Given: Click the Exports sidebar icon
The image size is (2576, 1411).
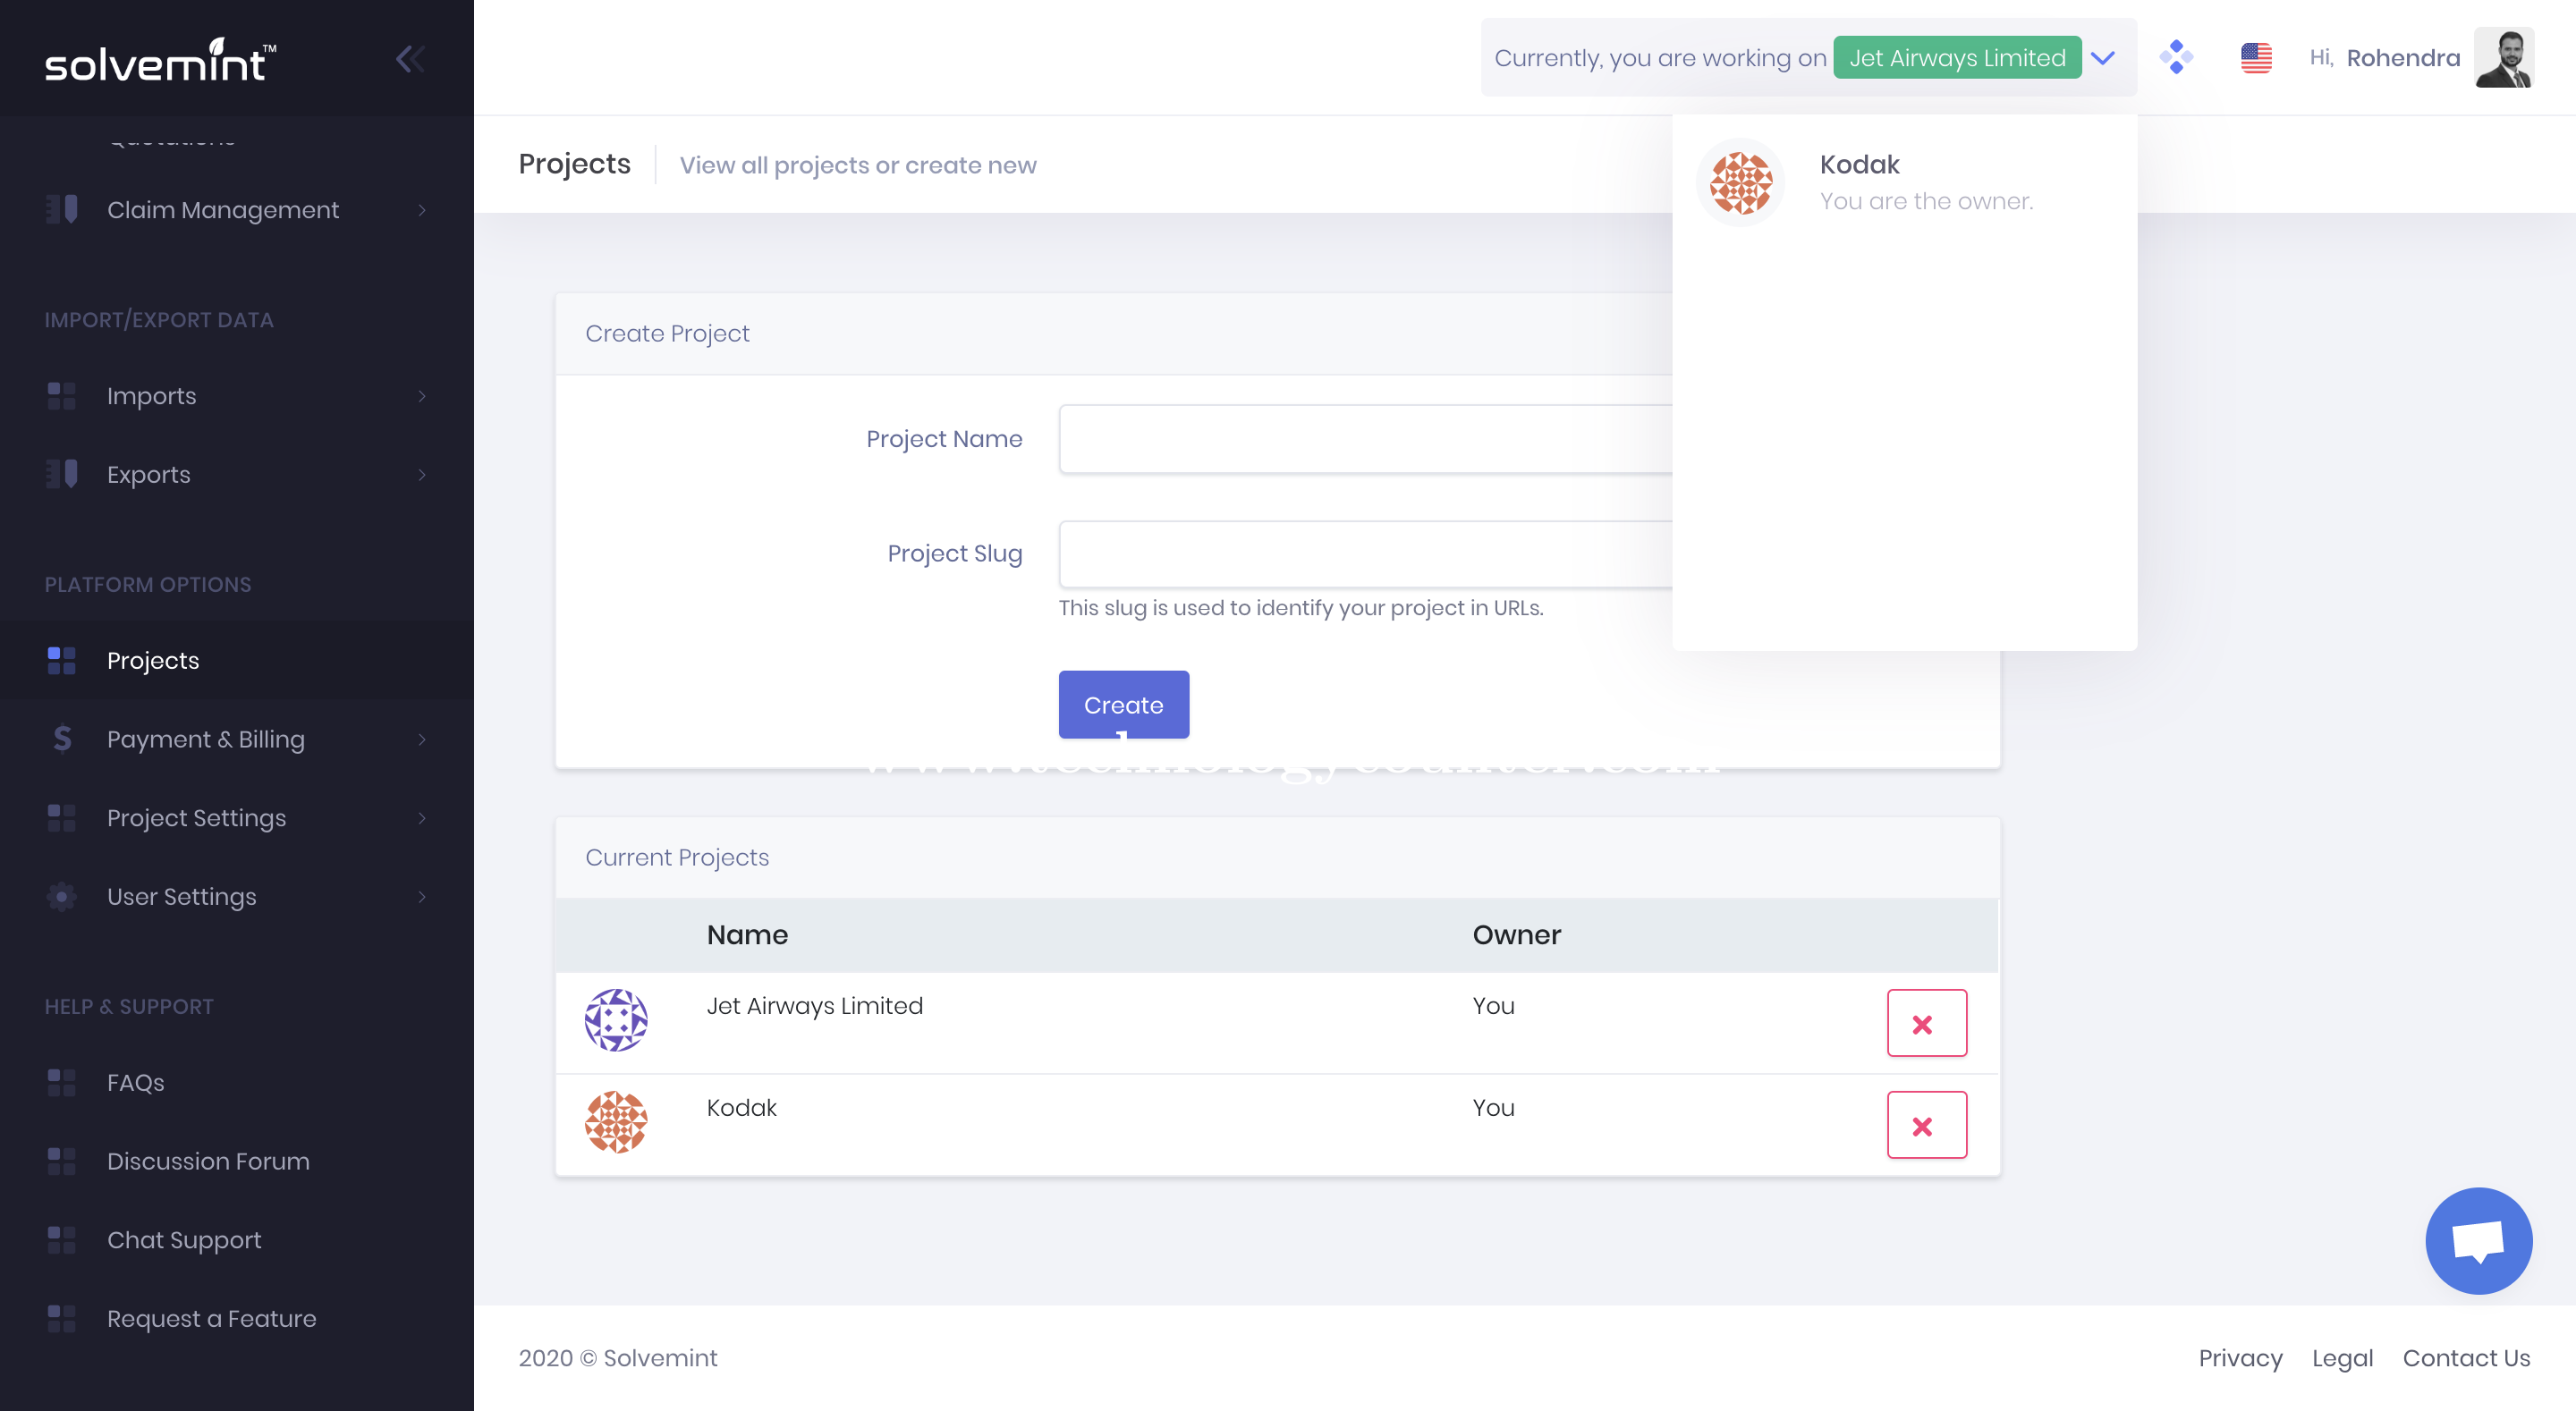Looking at the screenshot, I should pyautogui.click(x=62, y=474).
